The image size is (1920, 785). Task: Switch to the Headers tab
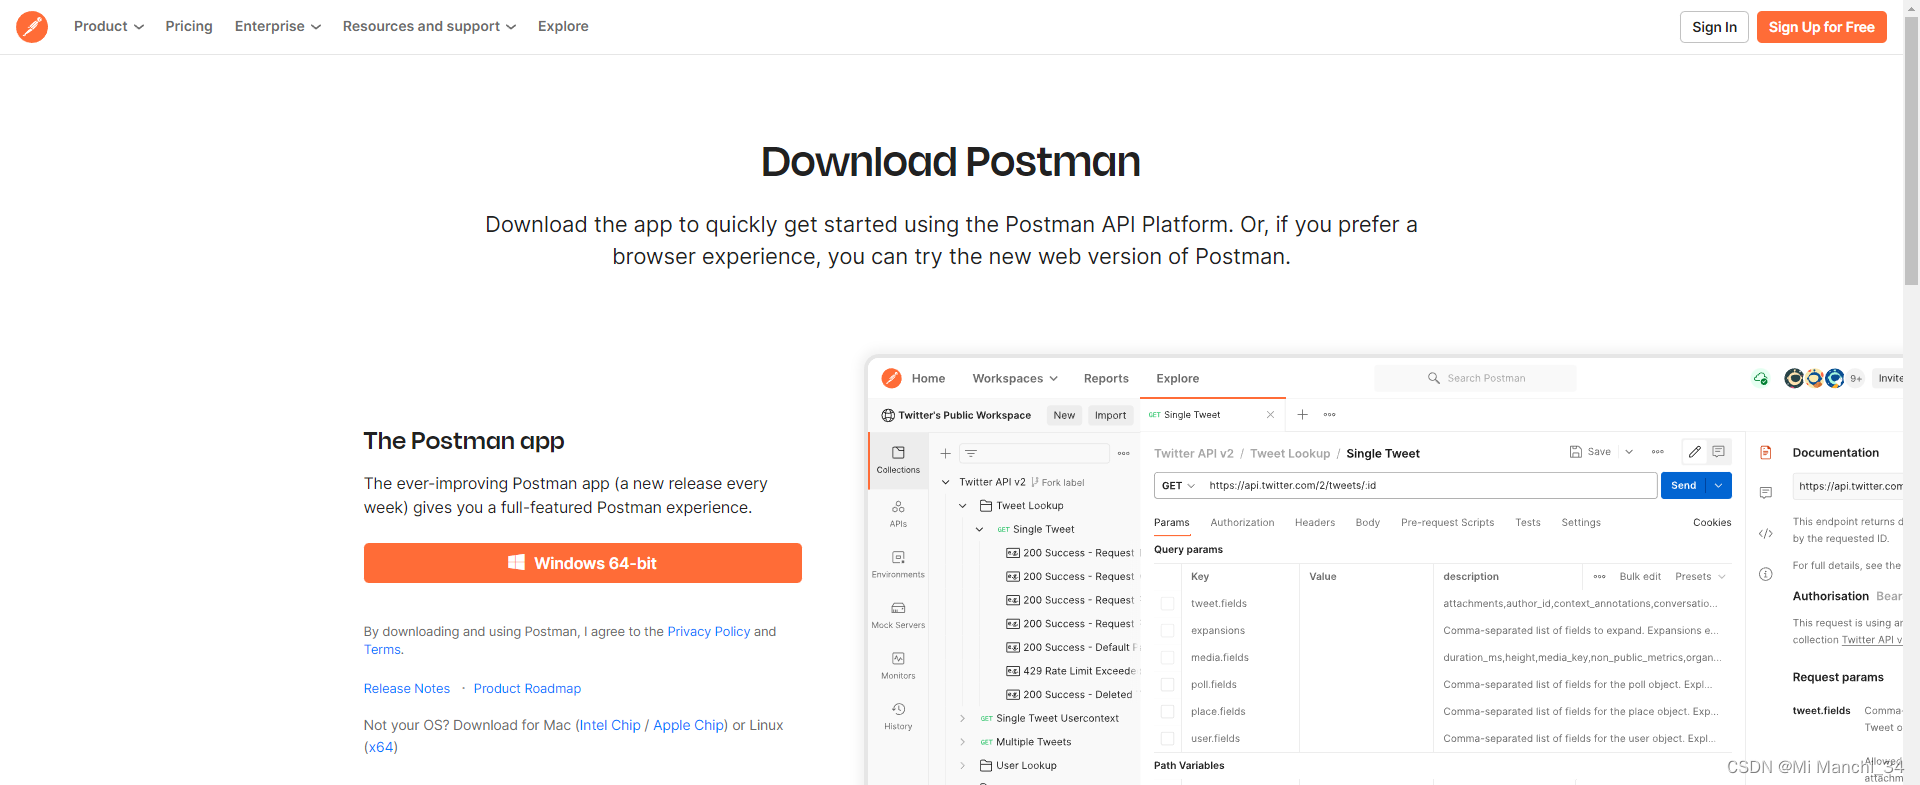click(1314, 522)
